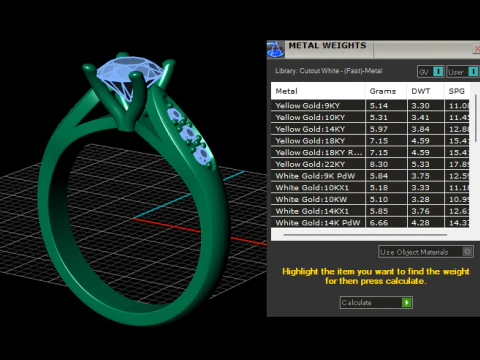Close the Metal Weights panel
Screen dimensions: 480x360
pos(477,49)
